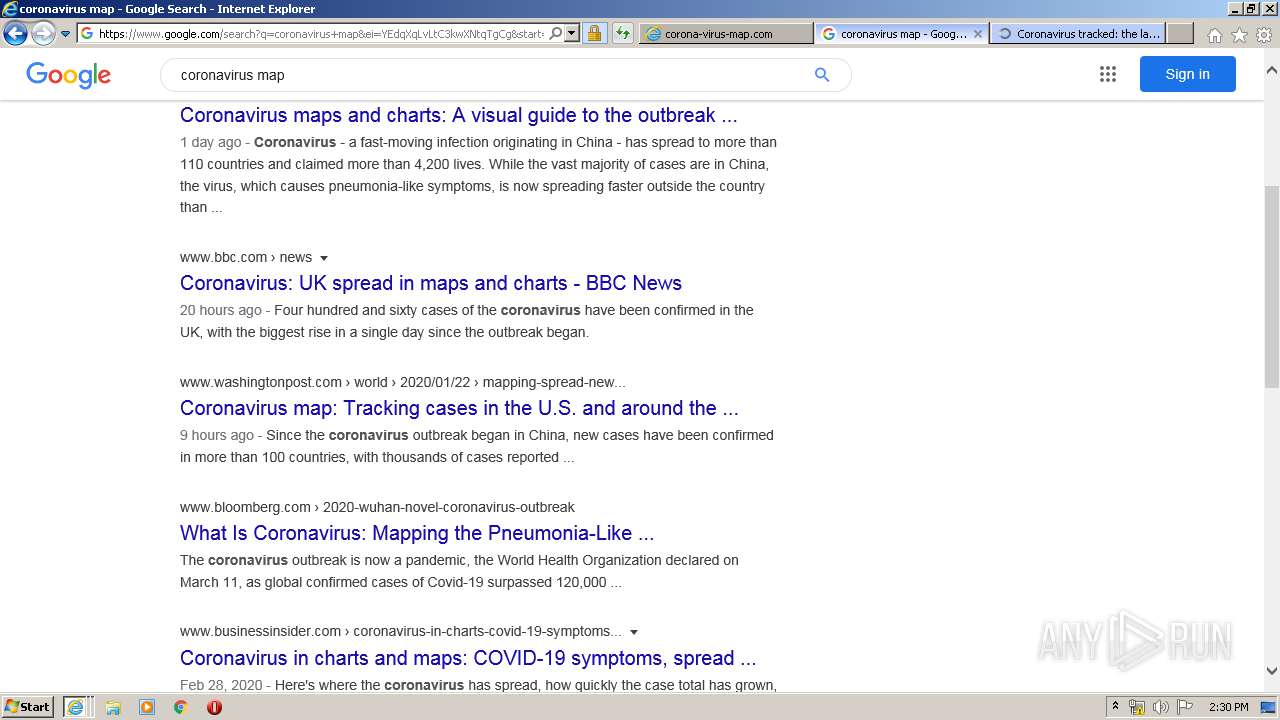Screen dimensions: 1280x720
Task: Expand the businessinsider.com result options arrow
Action: 634,632
